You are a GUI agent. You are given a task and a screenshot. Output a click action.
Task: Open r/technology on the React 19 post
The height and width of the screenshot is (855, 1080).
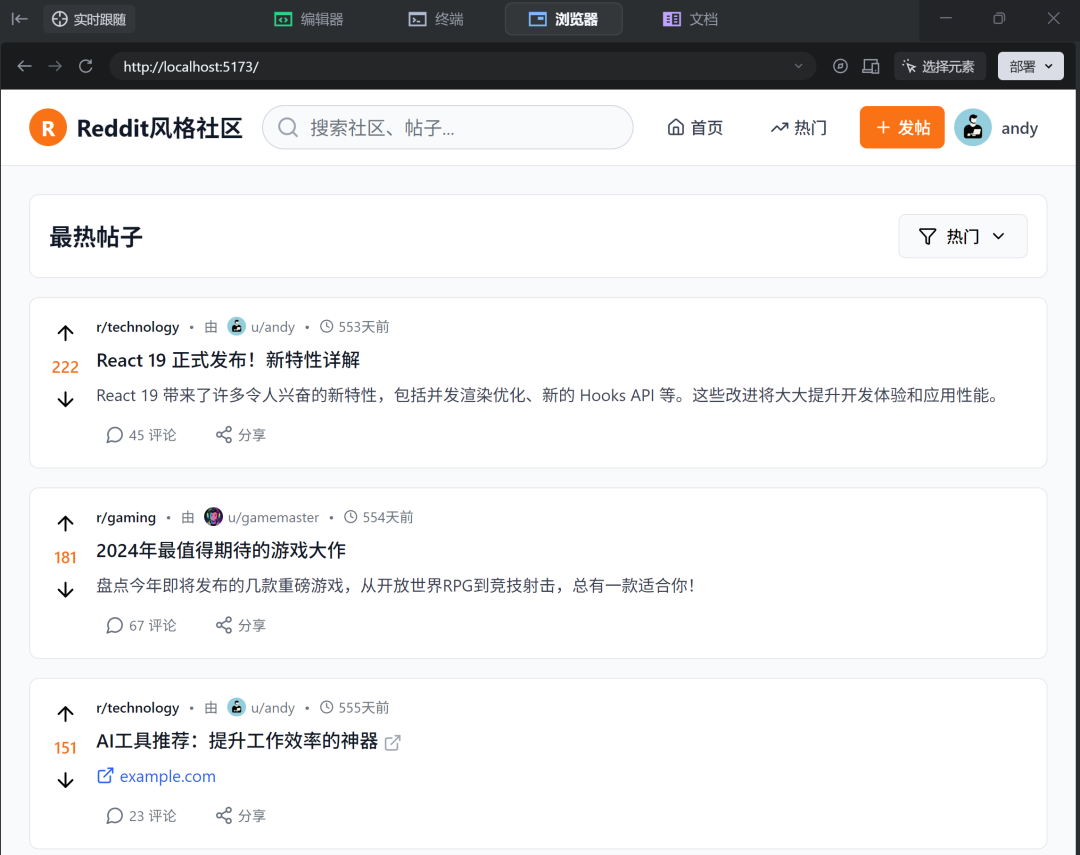point(137,327)
